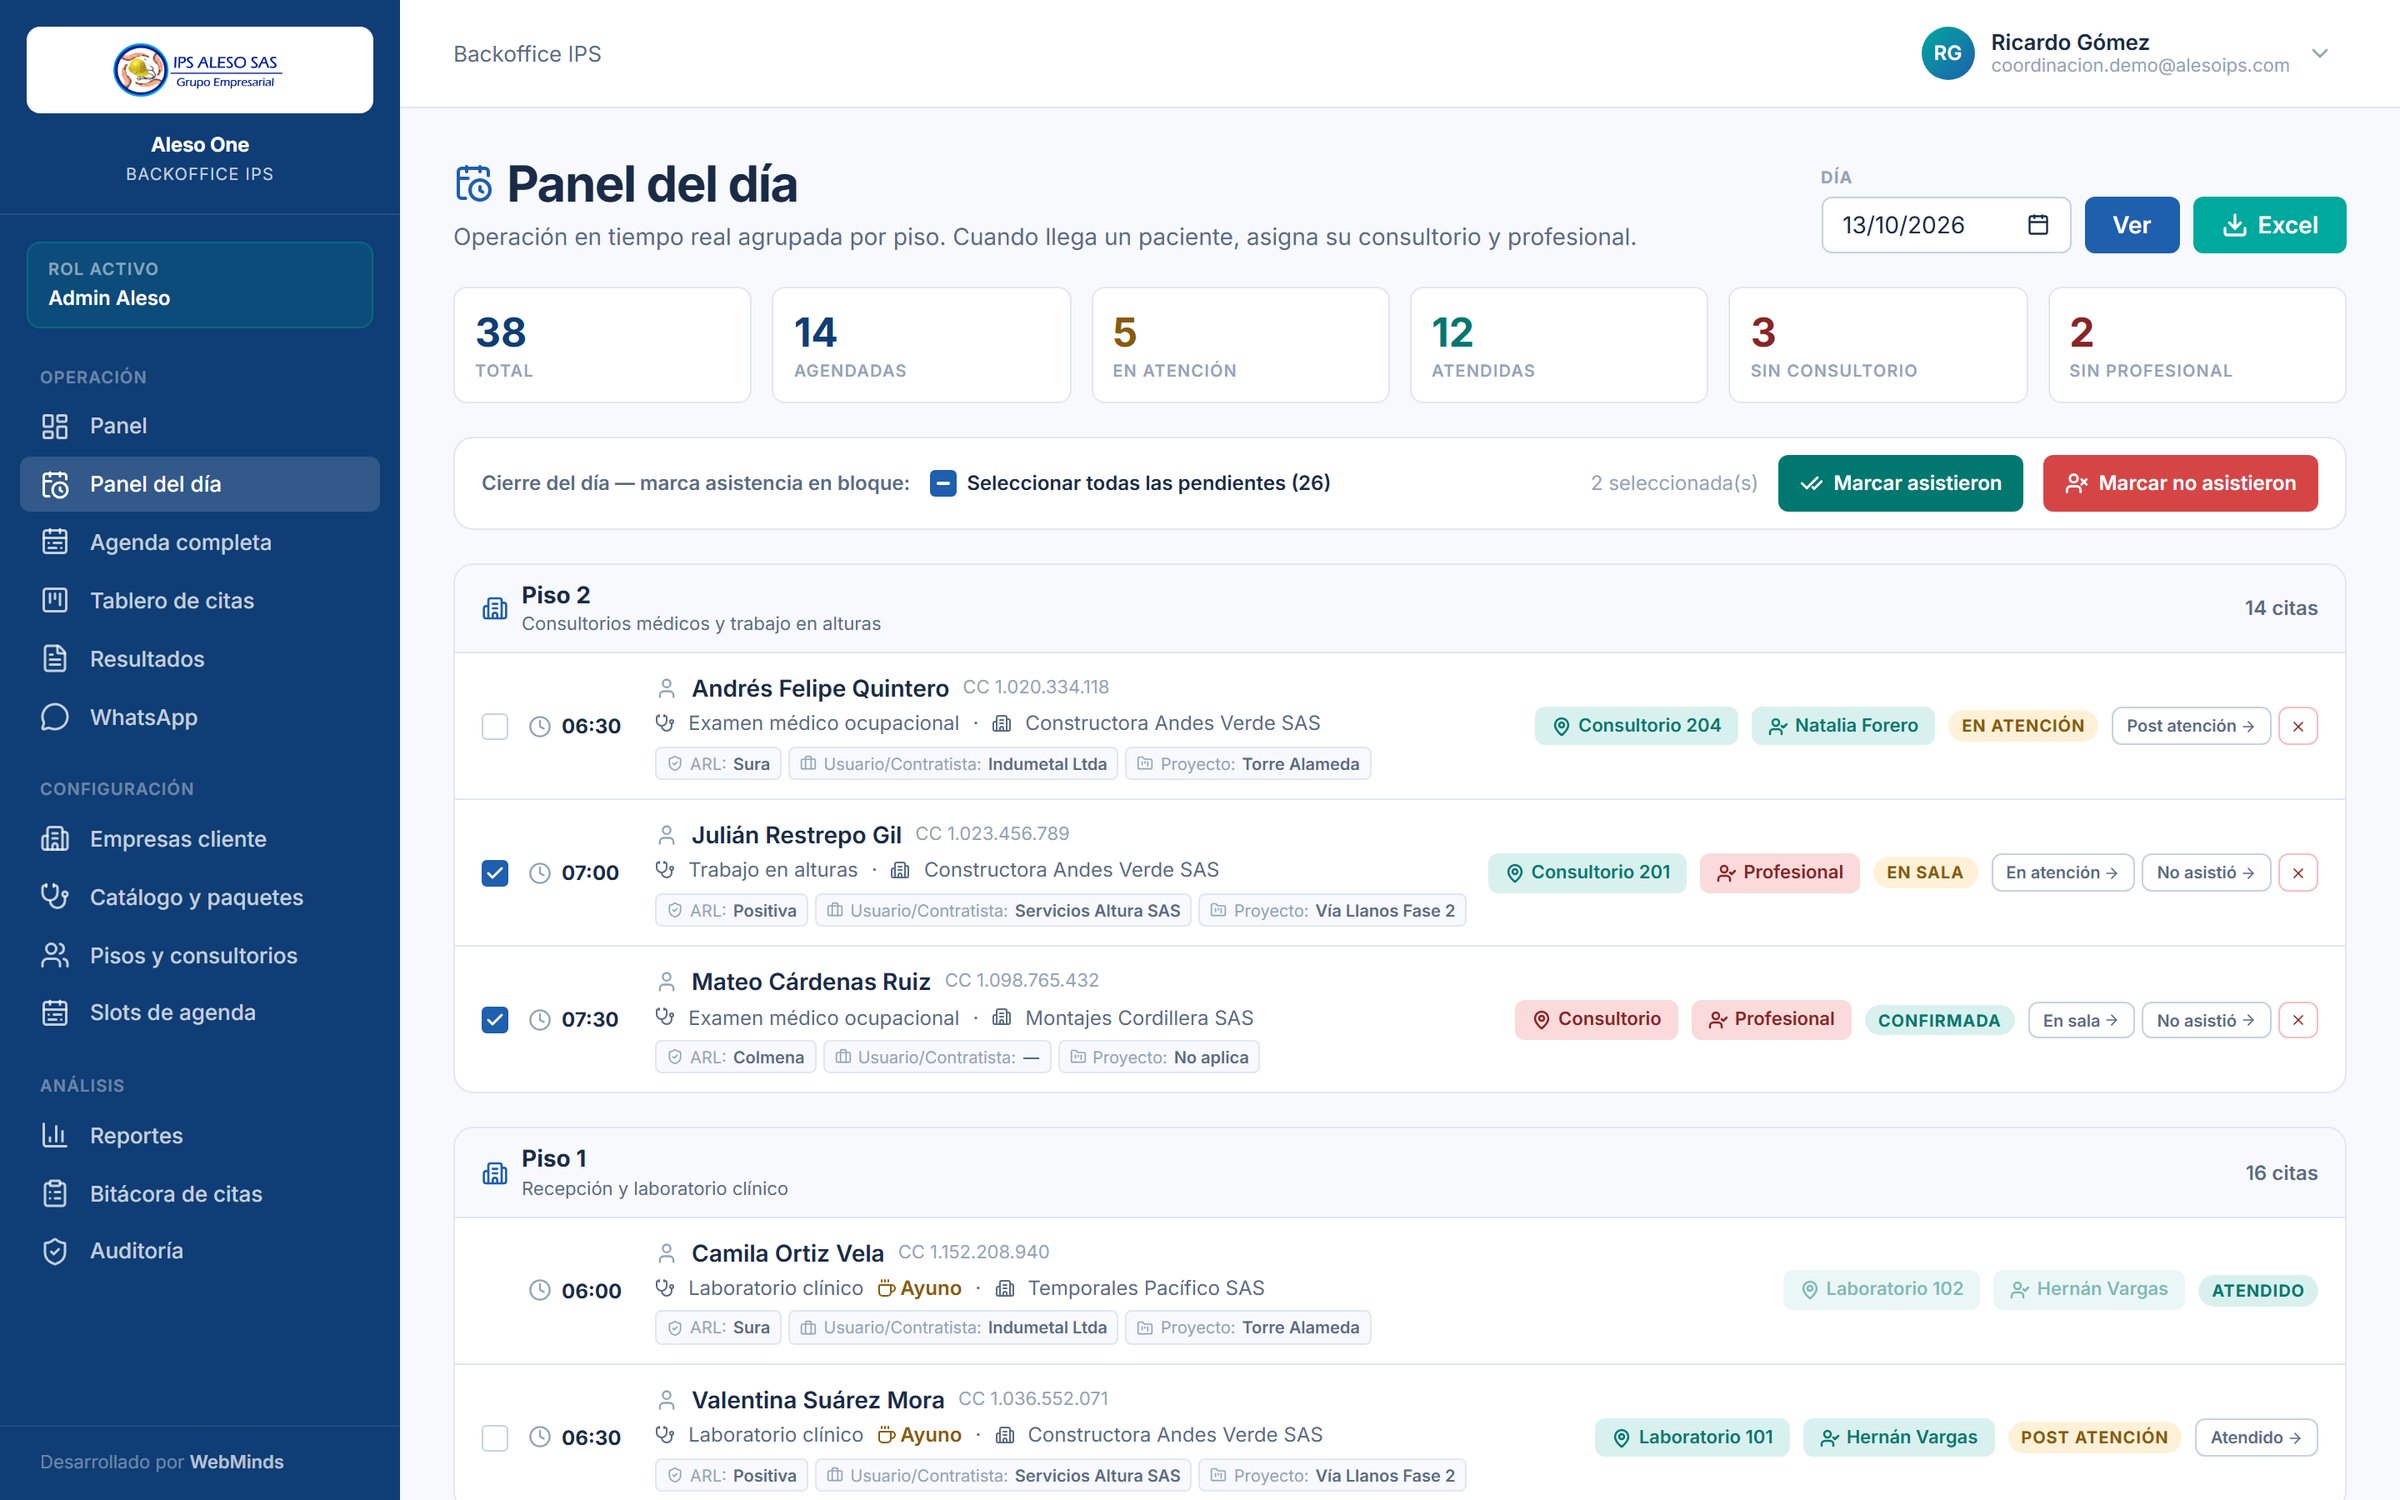The image size is (2400, 1500).
Task: Click the Auditoría shield icon
Action: pos(55,1251)
